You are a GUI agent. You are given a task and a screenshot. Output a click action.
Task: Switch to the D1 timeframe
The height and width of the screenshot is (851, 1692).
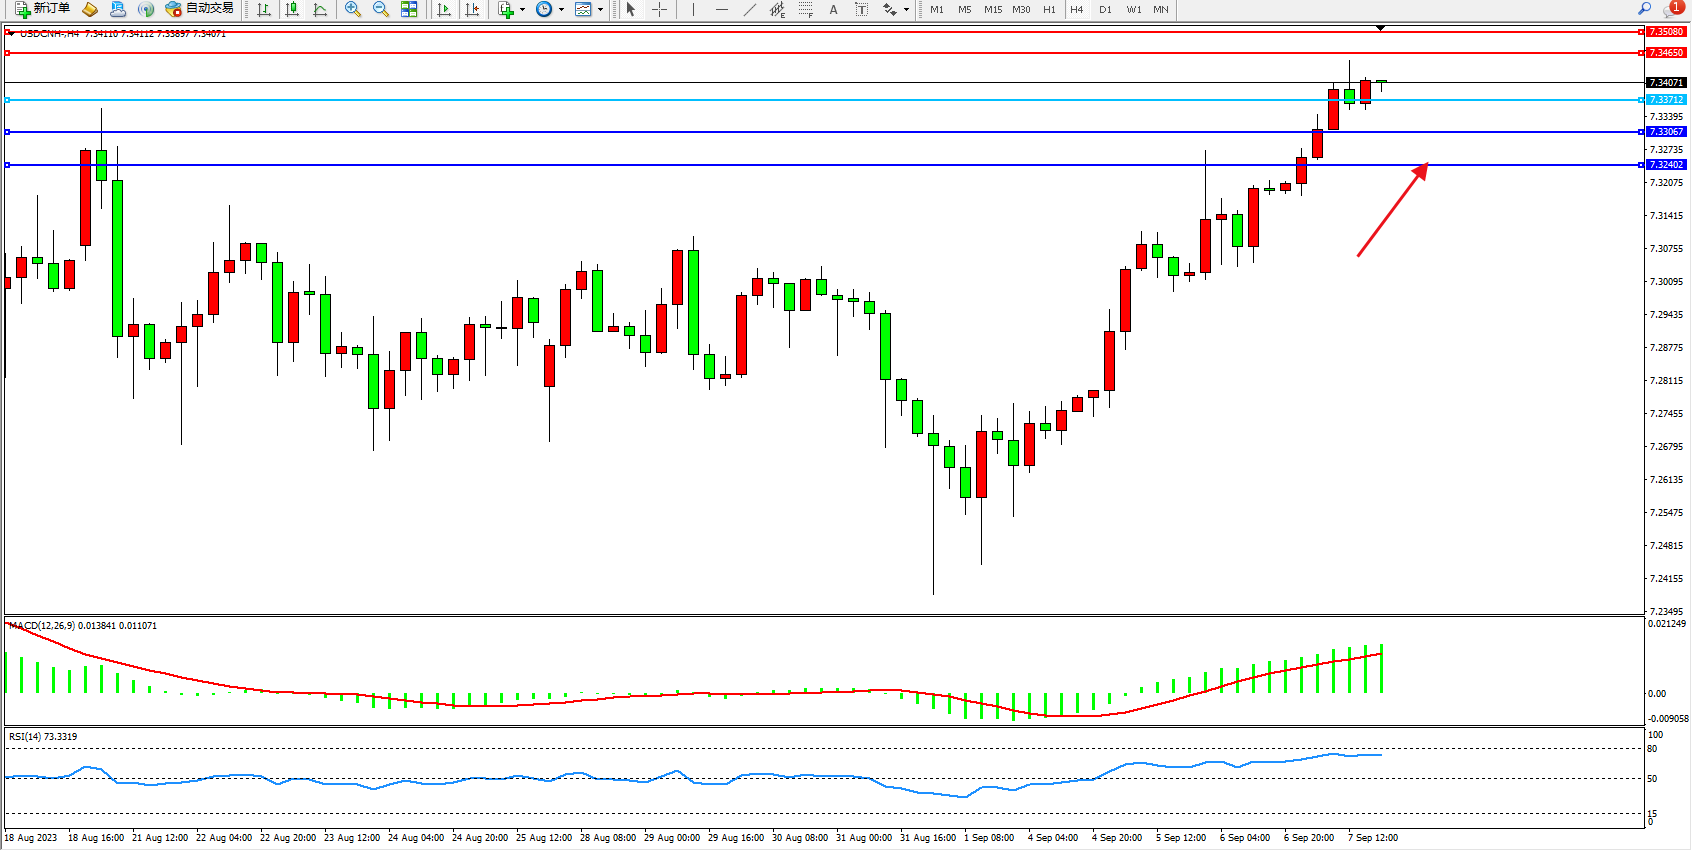click(x=1105, y=10)
